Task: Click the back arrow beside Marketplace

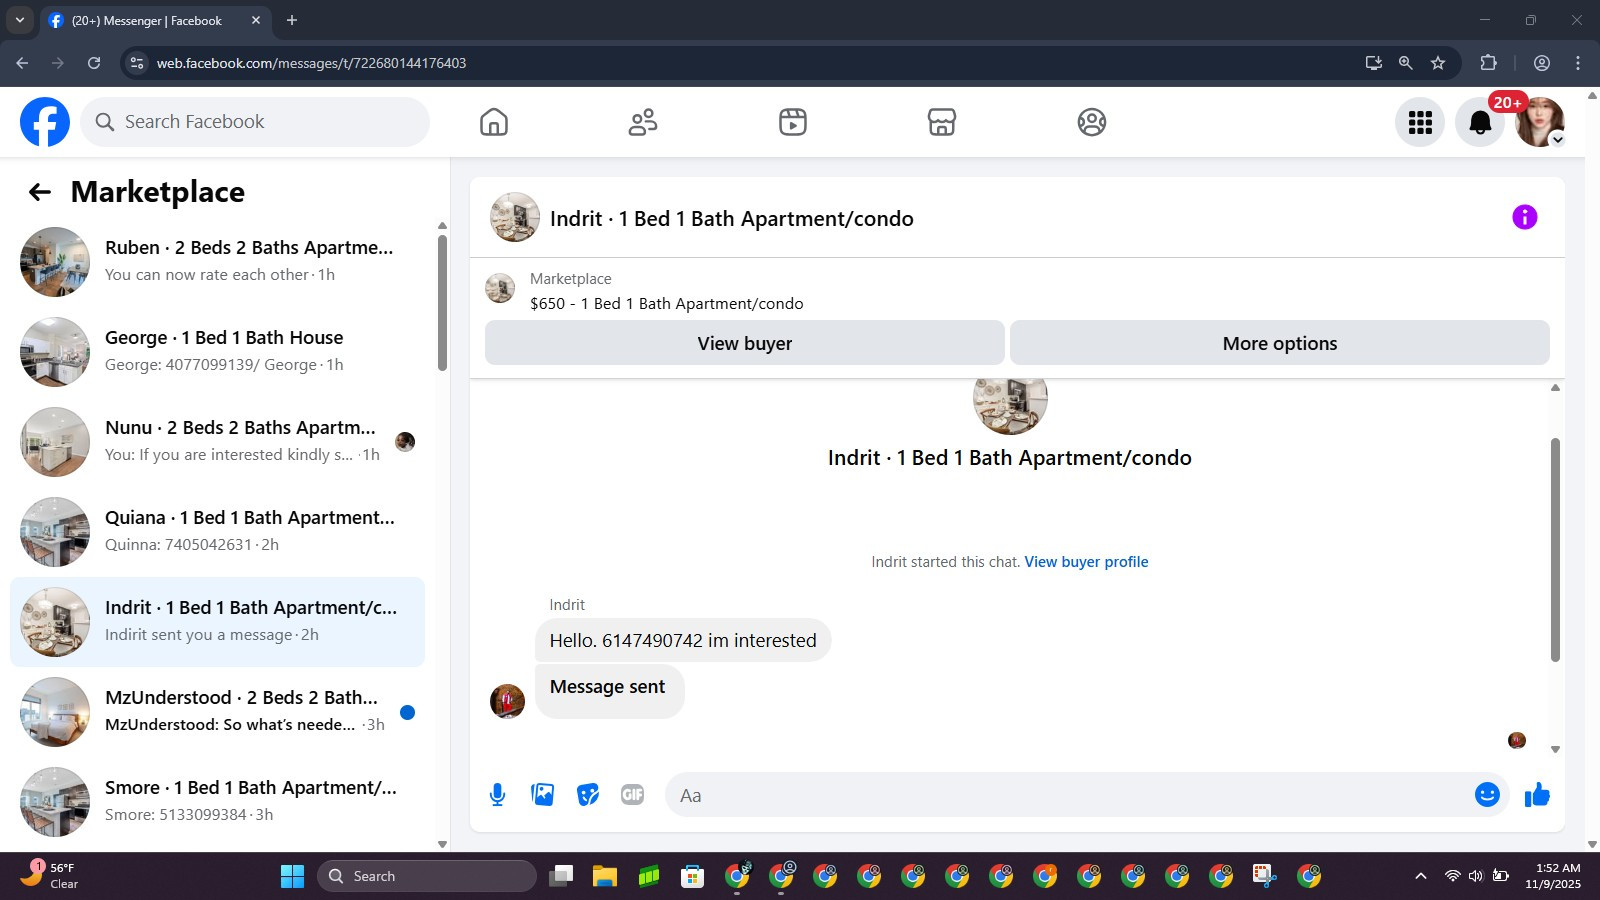Action: [x=40, y=192]
